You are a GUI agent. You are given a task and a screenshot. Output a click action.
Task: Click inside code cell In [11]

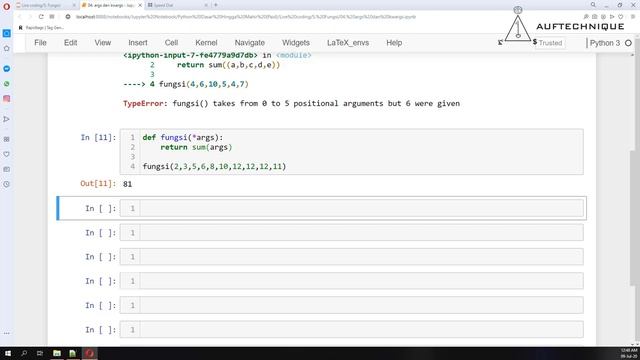coord(351,152)
